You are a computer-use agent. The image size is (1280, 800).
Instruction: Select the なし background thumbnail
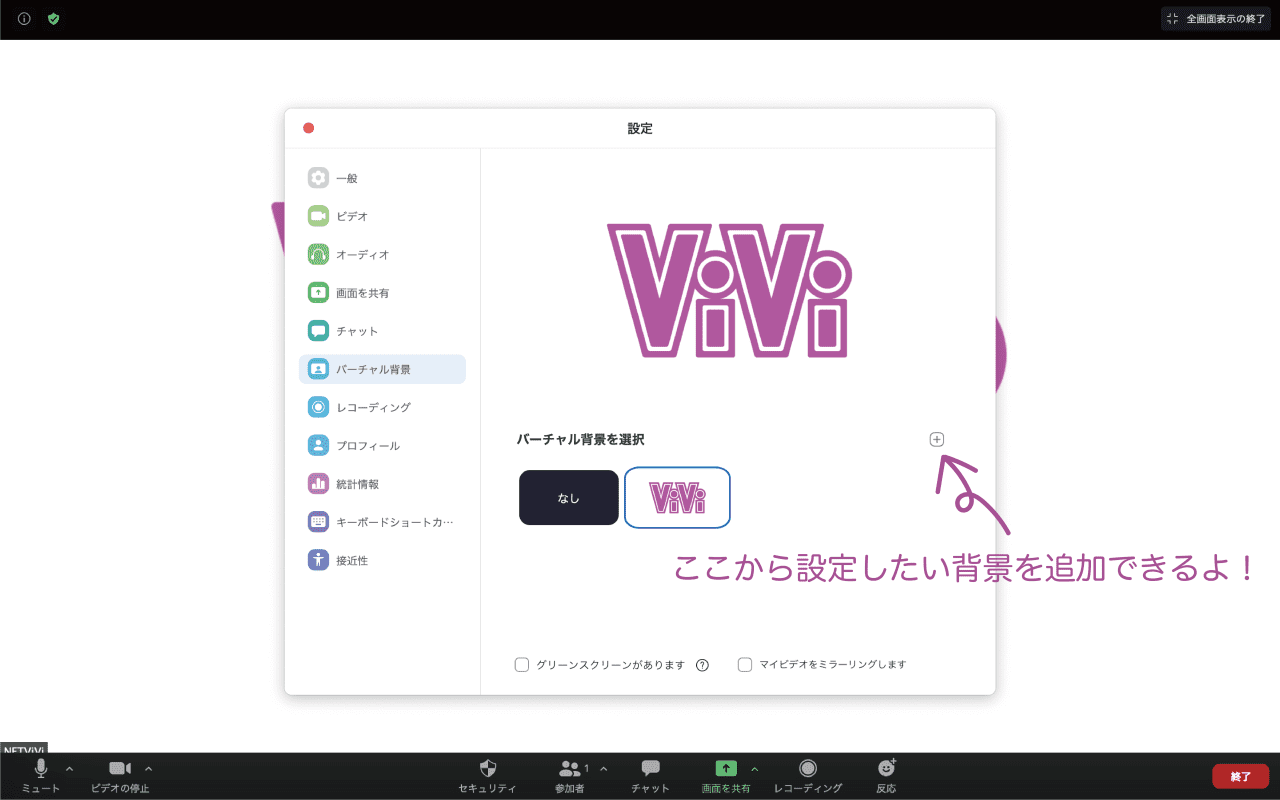(569, 497)
